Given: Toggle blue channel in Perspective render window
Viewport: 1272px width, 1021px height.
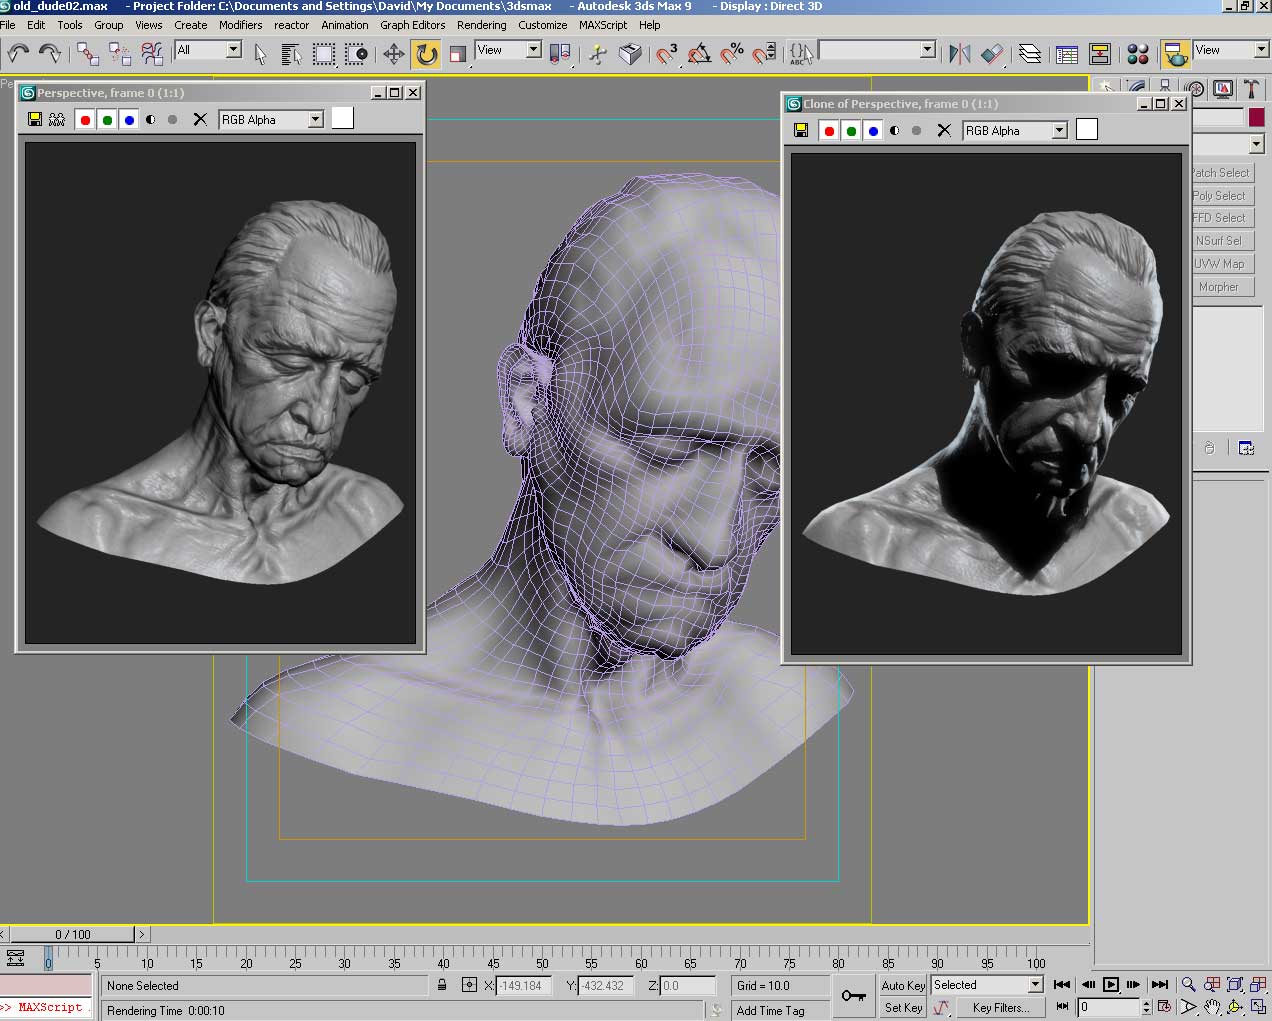Looking at the screenshot, I should point(129,120).
